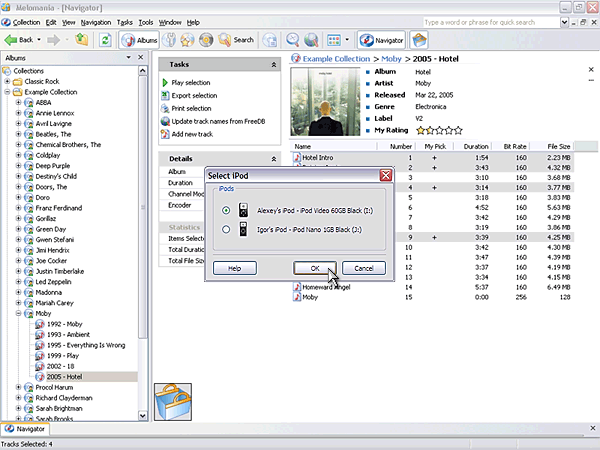Expand the Coldplay artist node

click(x=18, y=155)
